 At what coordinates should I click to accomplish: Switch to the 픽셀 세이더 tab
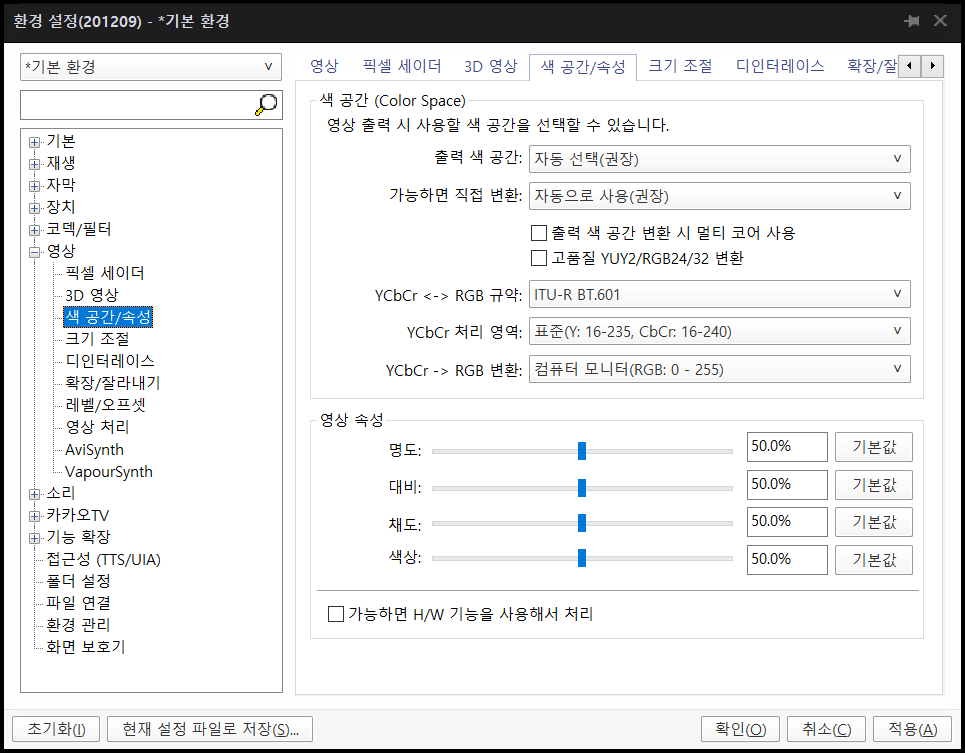point(402,66)
